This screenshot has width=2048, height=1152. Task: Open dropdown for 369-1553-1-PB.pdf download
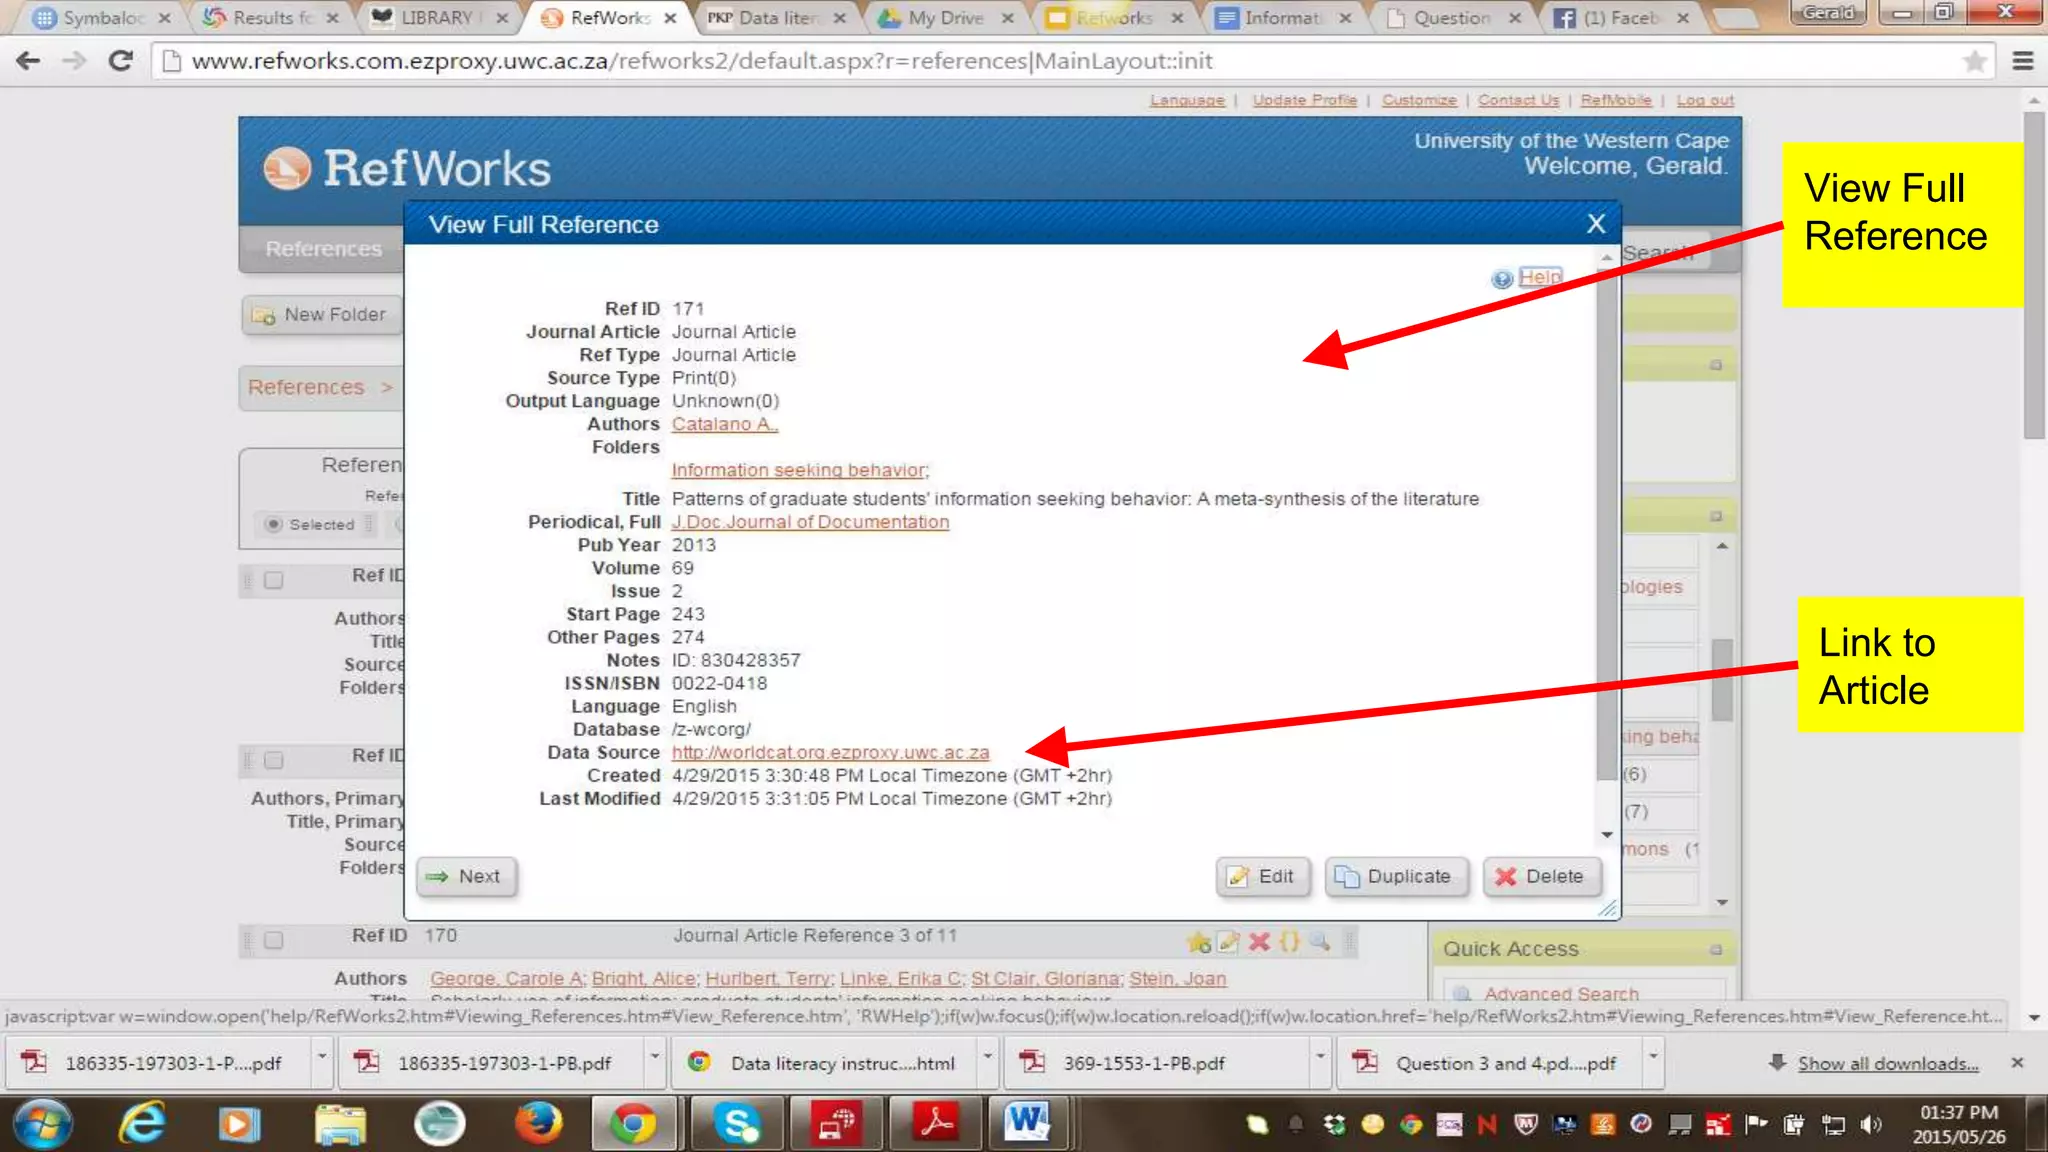1320,1057
